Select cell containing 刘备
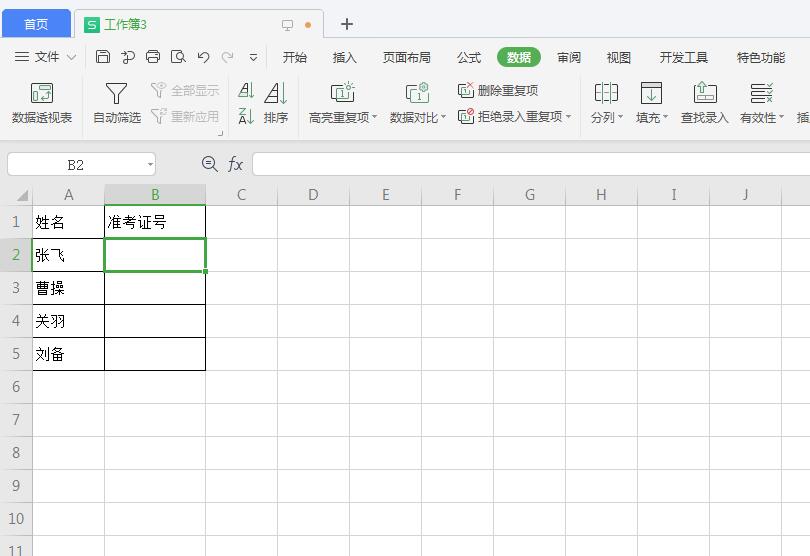Screen dimensions: 810x556 click(x=68, y=354)
